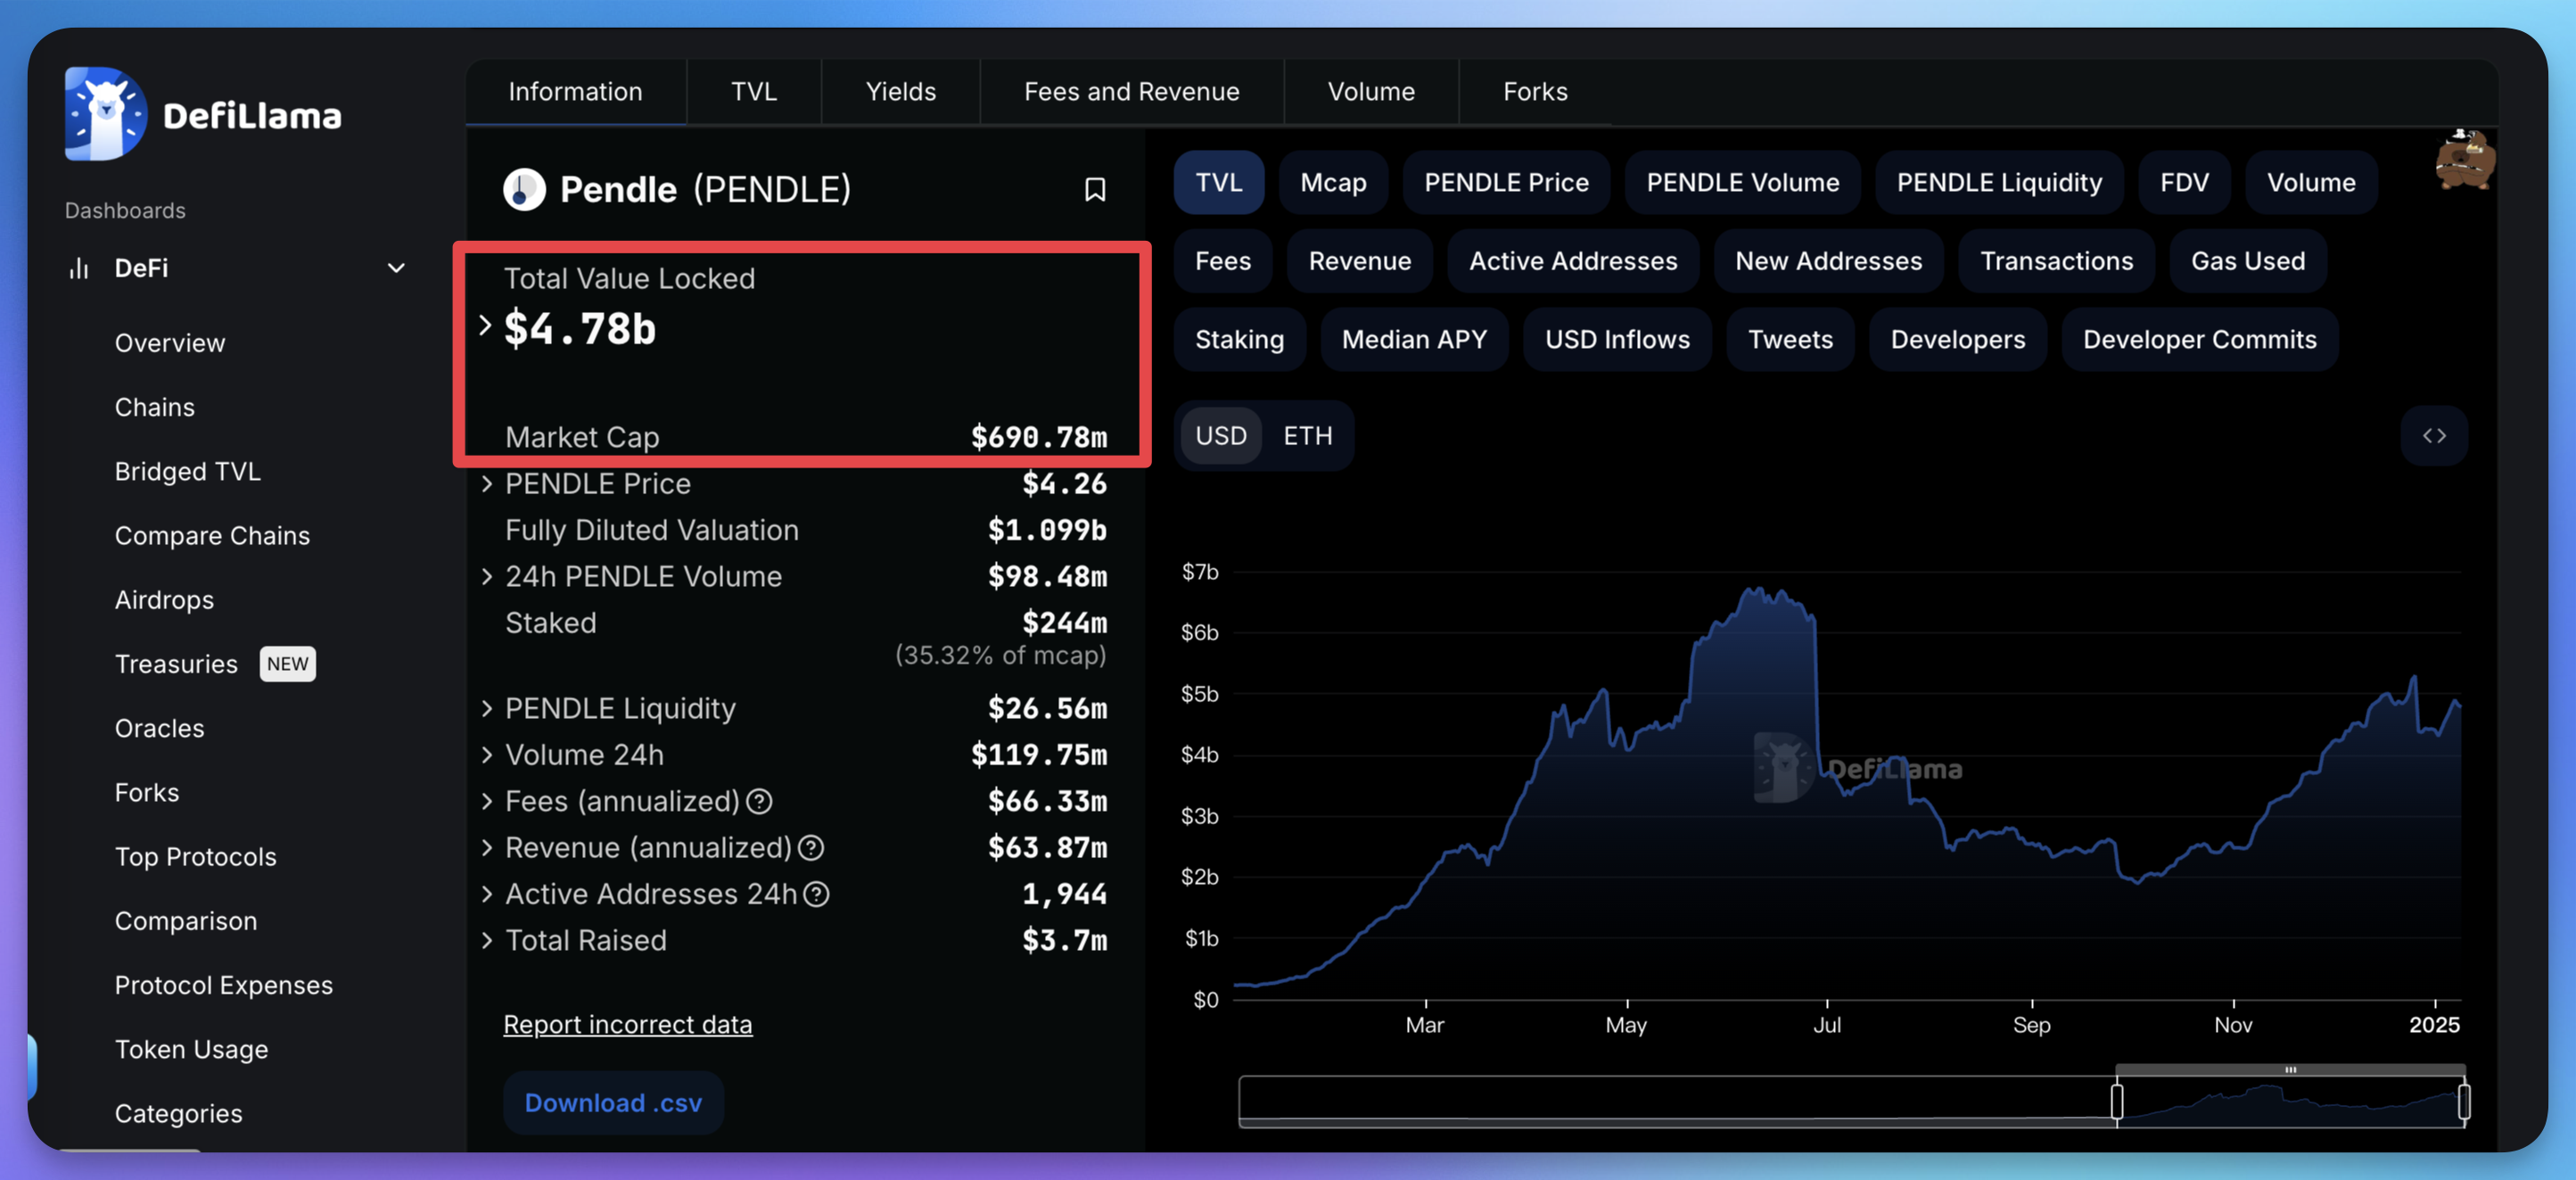Expand the Fees annualized row
Image resolution: width=2576 pixels, height=1180 pixels.
pyautogui.click(x=487, y=801)
